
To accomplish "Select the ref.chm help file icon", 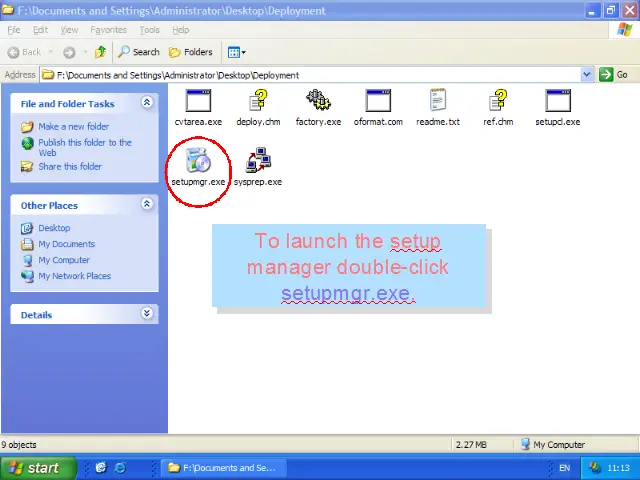I will 498,100.
